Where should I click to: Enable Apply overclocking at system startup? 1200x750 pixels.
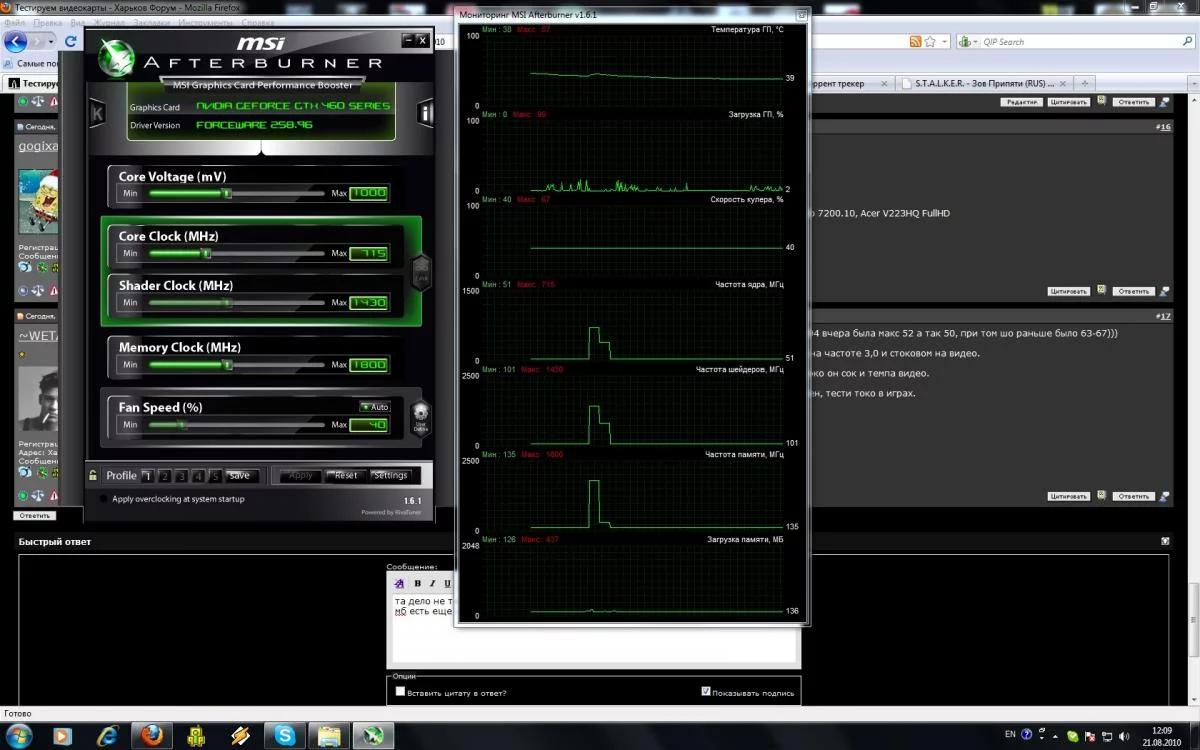[104, 499]
